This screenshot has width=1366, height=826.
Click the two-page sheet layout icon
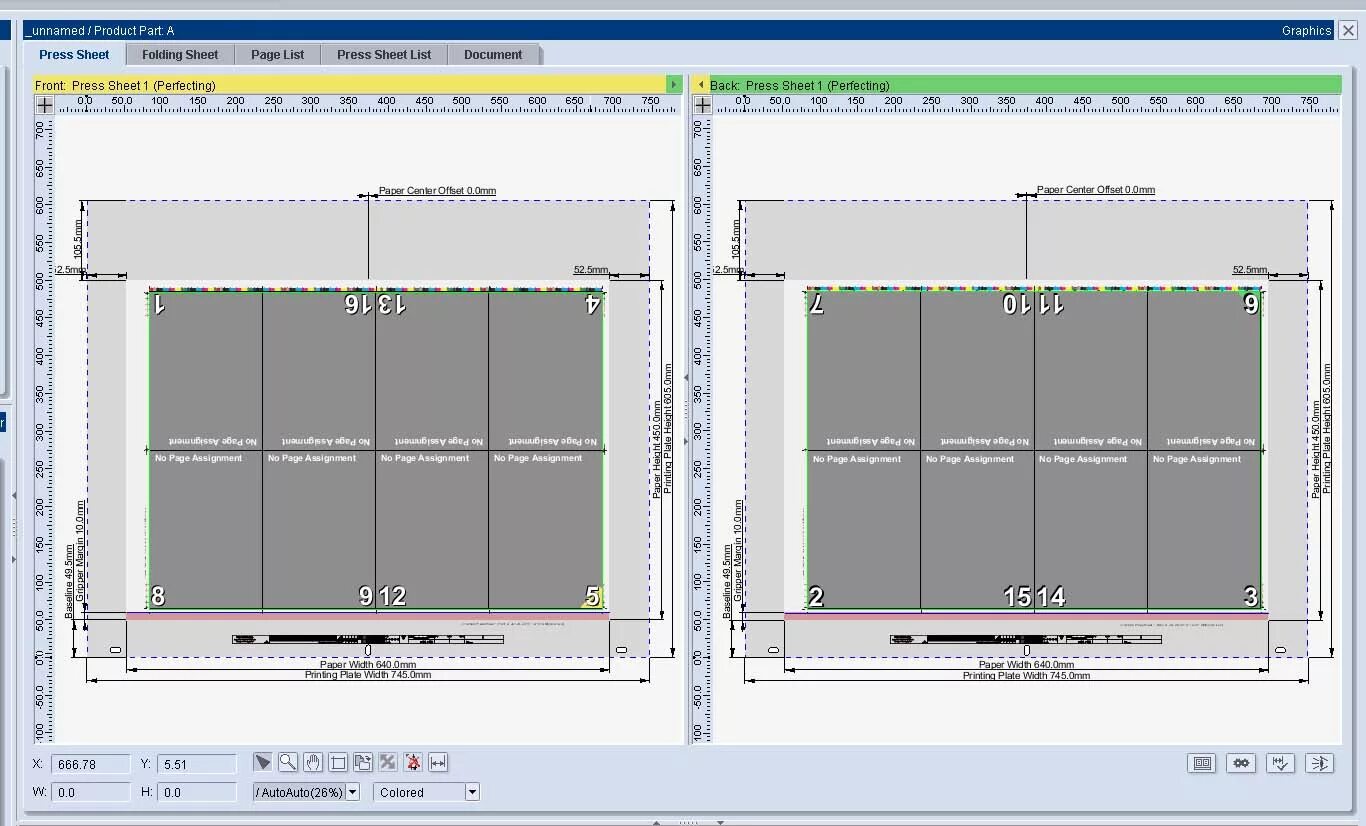click(x=1202, y=763)
